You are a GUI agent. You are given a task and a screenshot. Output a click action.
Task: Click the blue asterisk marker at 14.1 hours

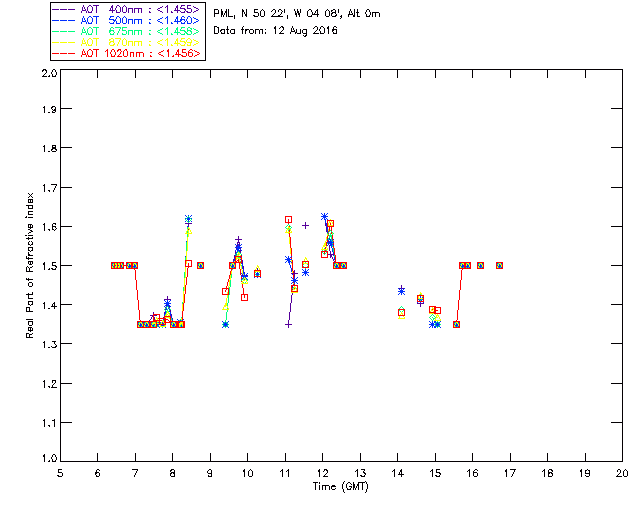click(401, 291)
